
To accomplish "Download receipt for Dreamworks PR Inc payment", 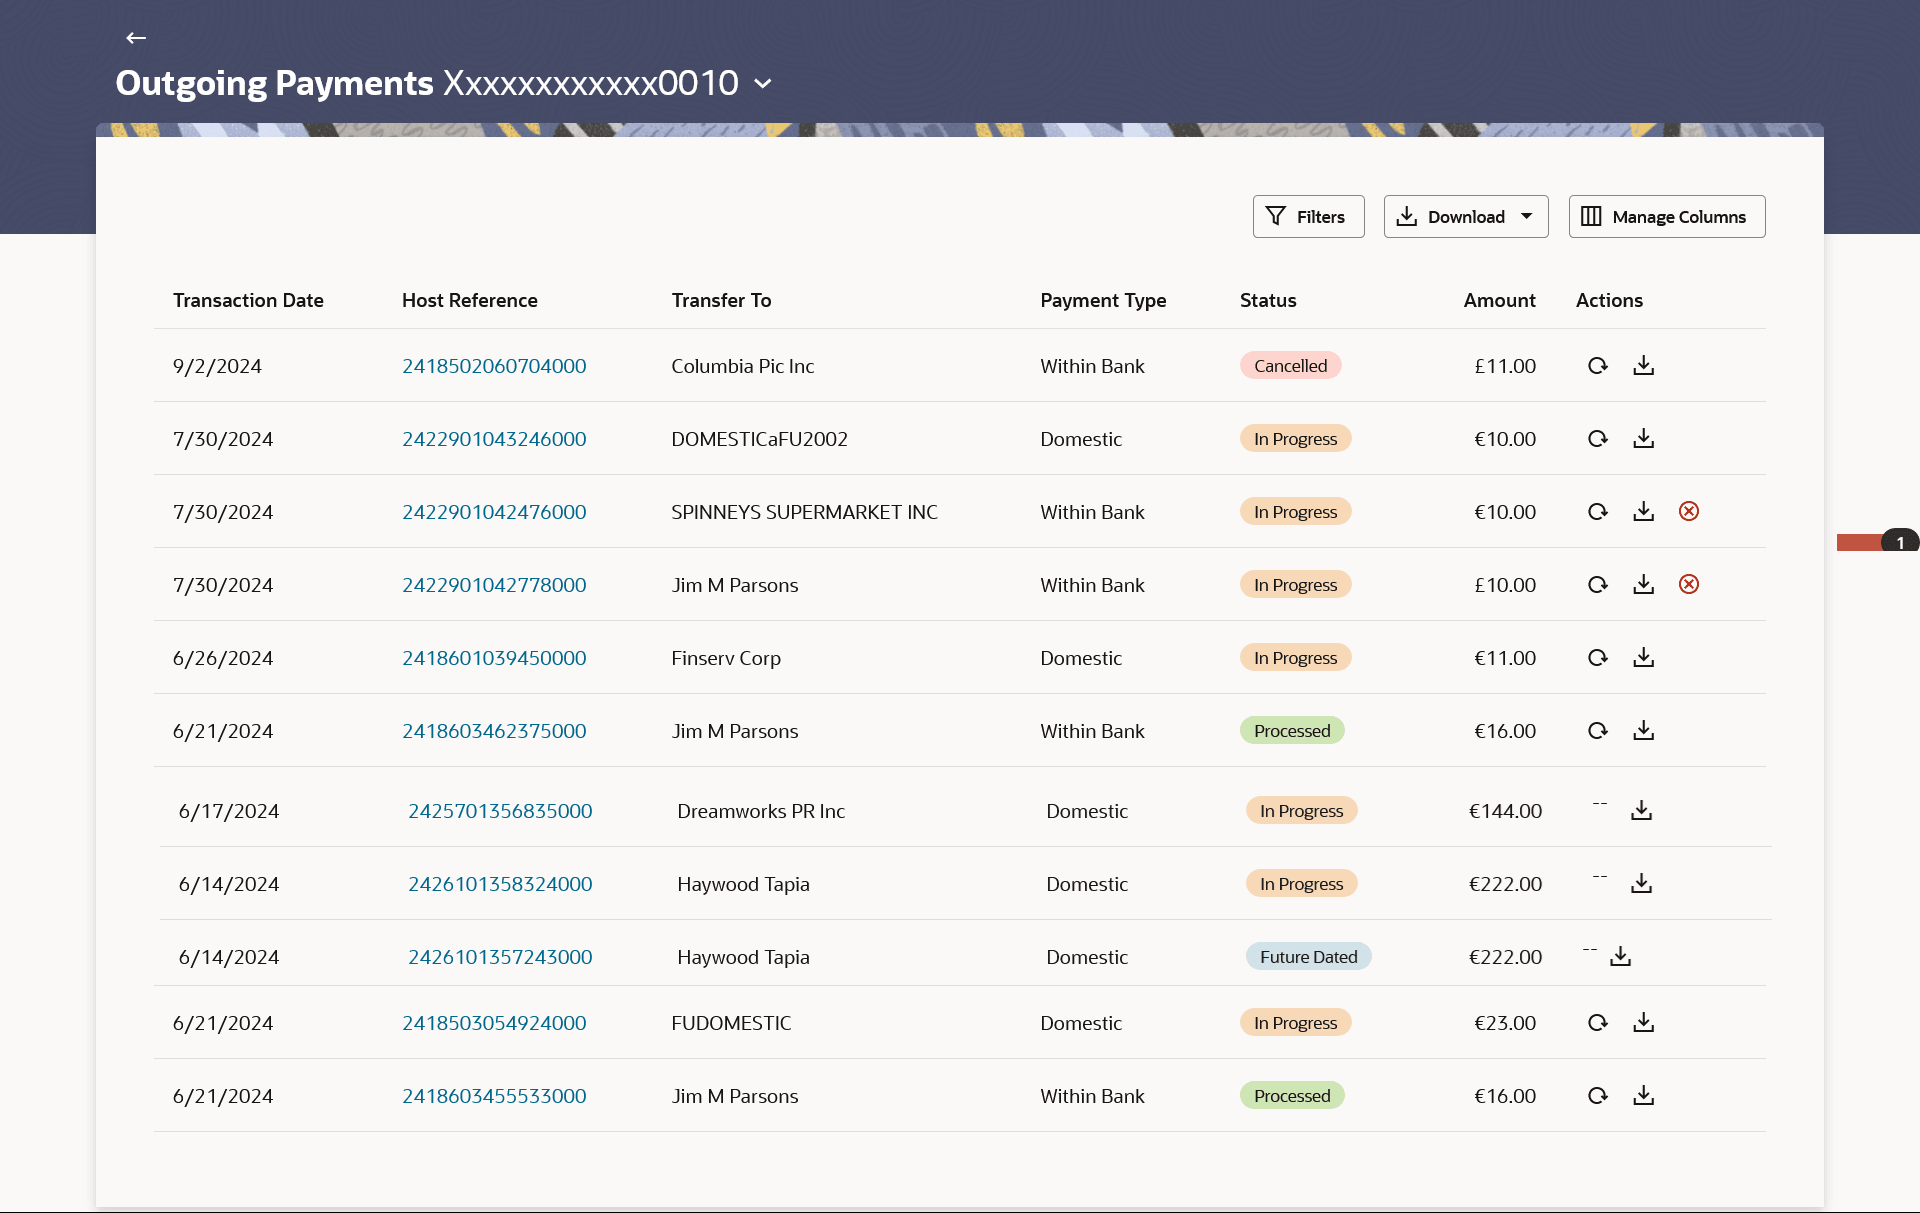I will click(x=1641, y=811).
